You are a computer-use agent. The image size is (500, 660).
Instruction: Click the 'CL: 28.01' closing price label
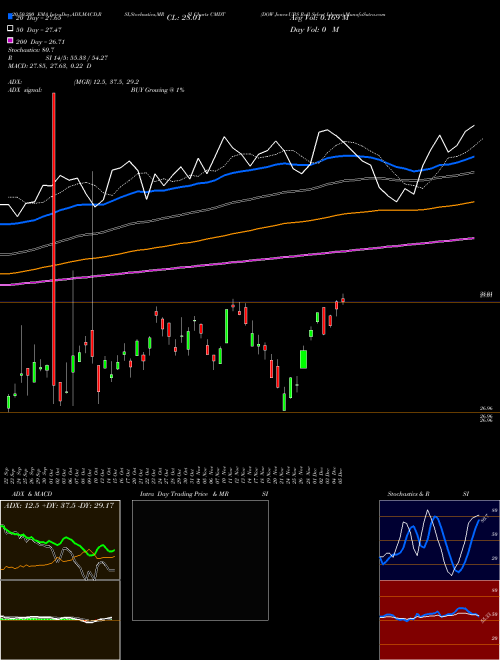(184, 18)
